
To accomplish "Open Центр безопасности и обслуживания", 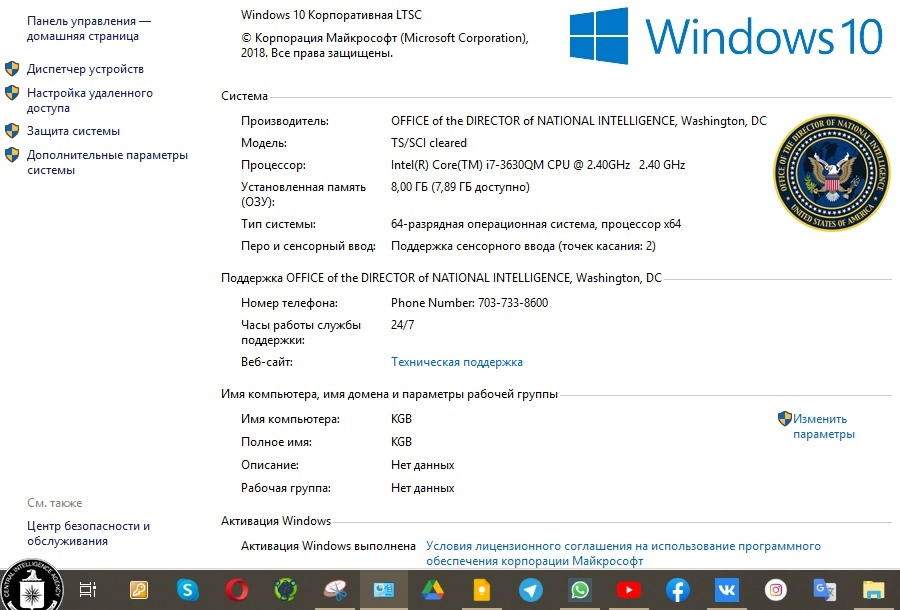I will (88, 533).
